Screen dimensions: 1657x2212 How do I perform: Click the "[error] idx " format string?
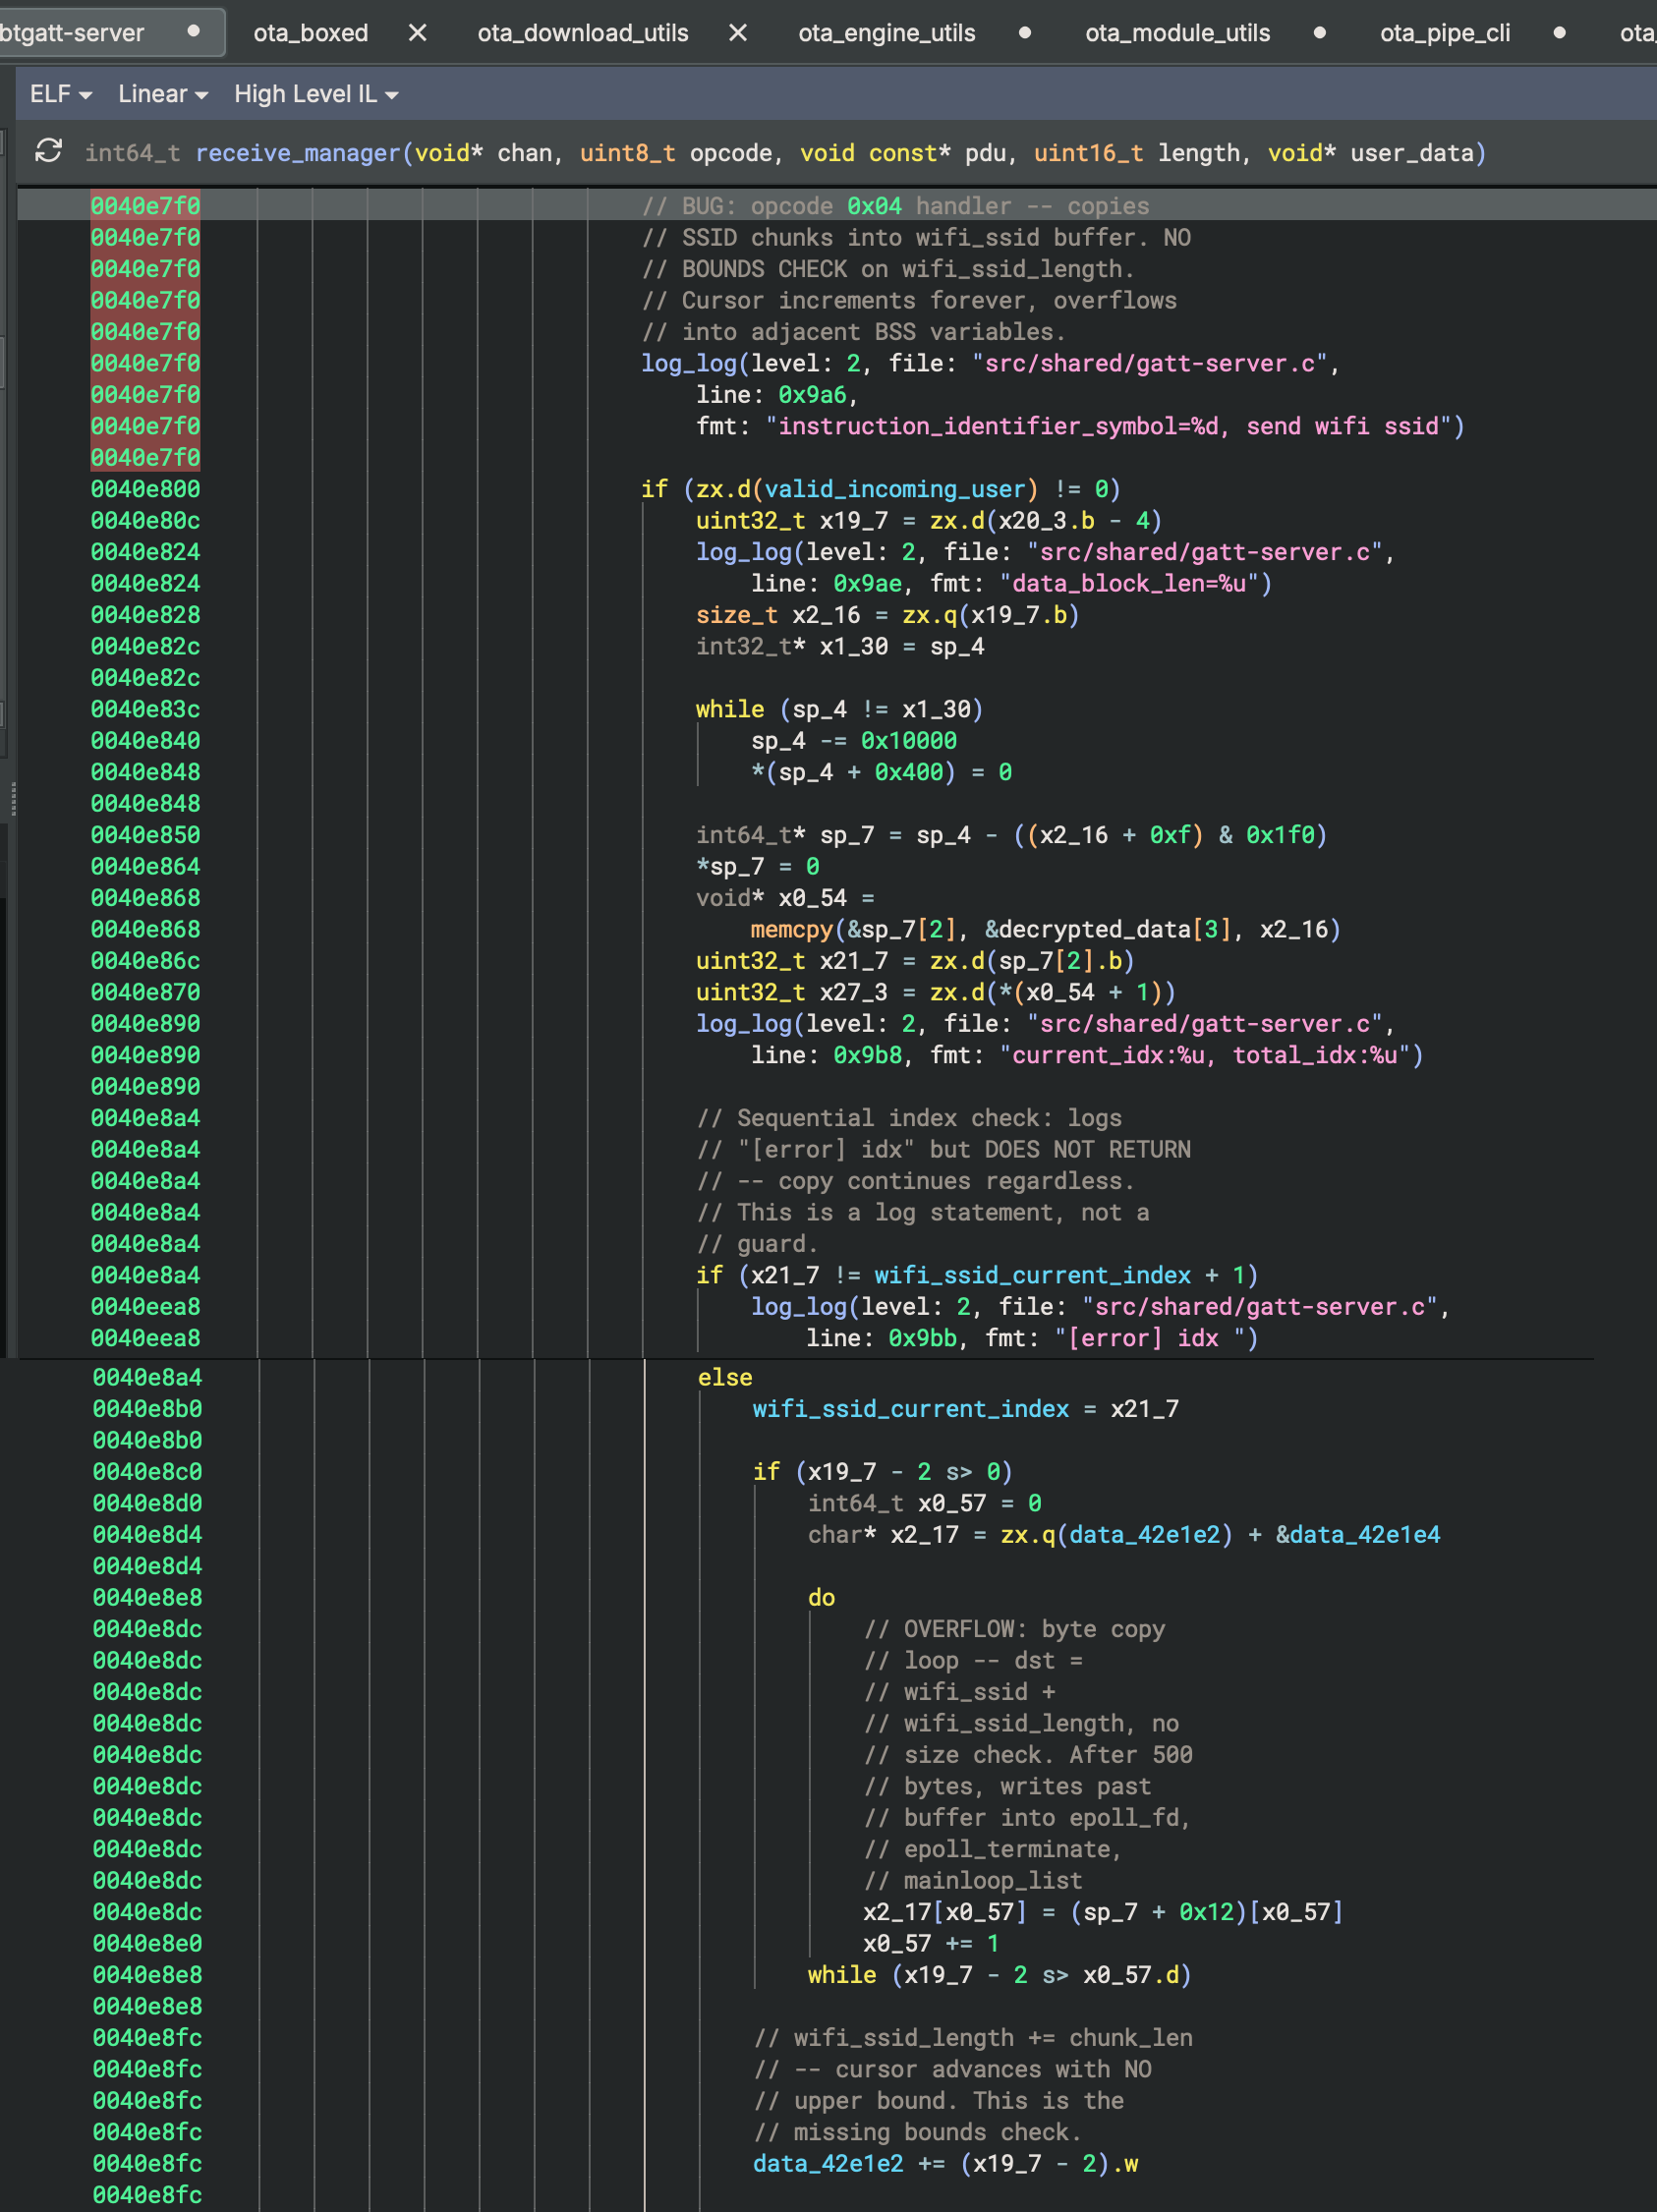[x=1150, y=1338]
